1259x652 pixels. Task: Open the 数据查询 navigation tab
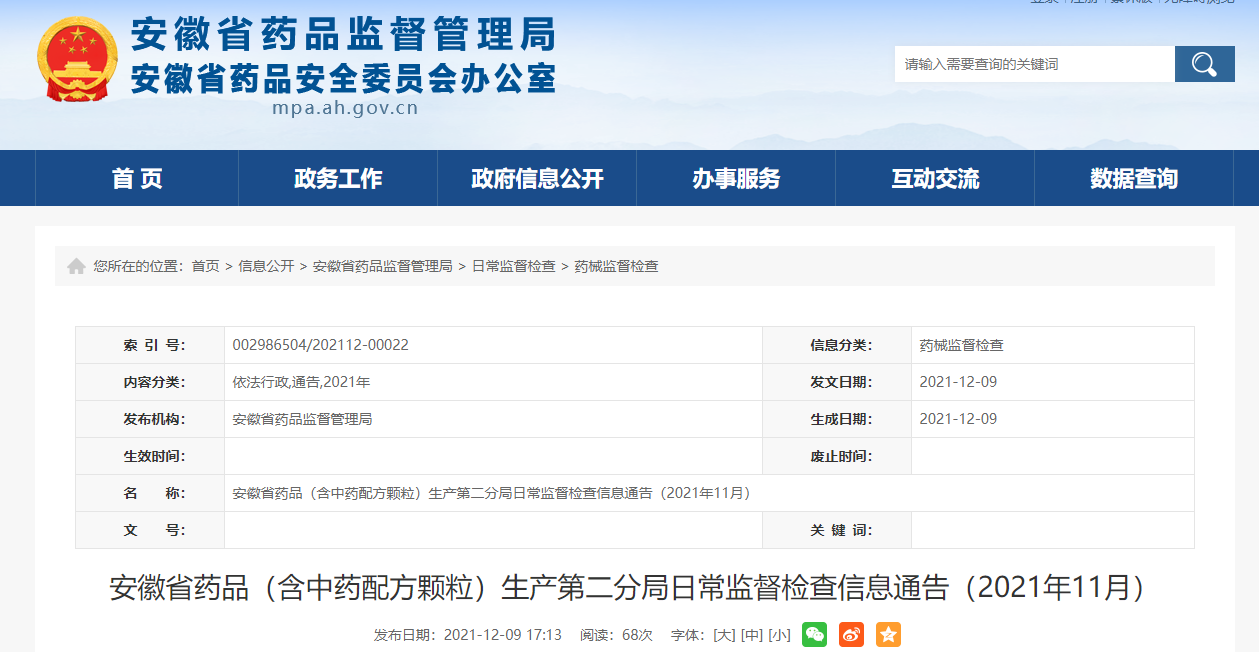coord(1134,178)
